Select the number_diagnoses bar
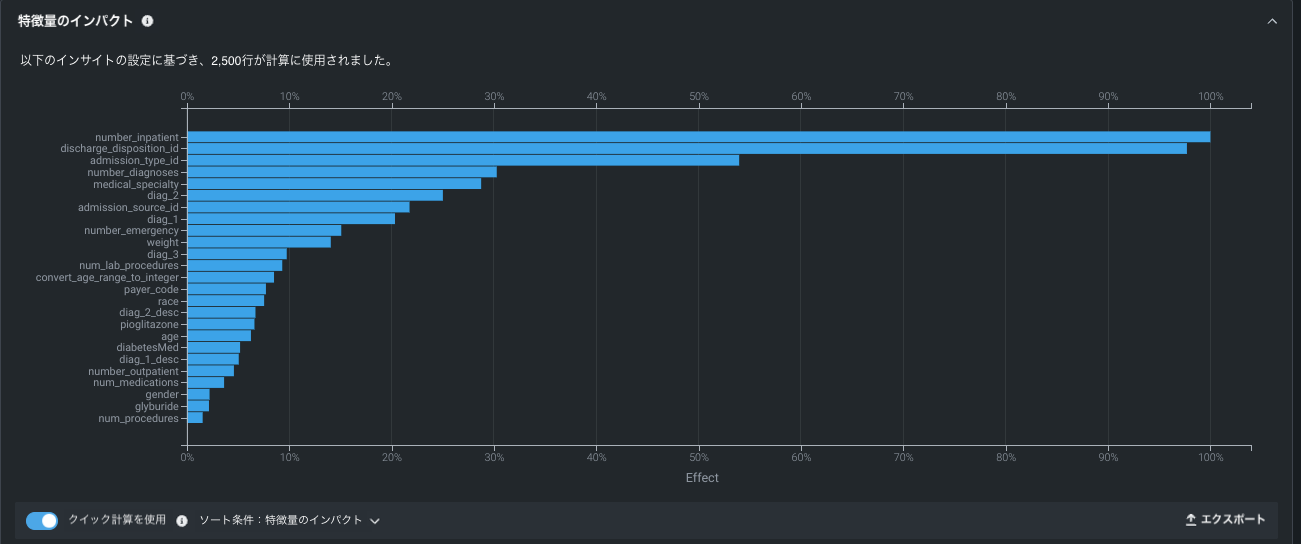This screenshot has height=544, width=1301. [x=341, y=172]
